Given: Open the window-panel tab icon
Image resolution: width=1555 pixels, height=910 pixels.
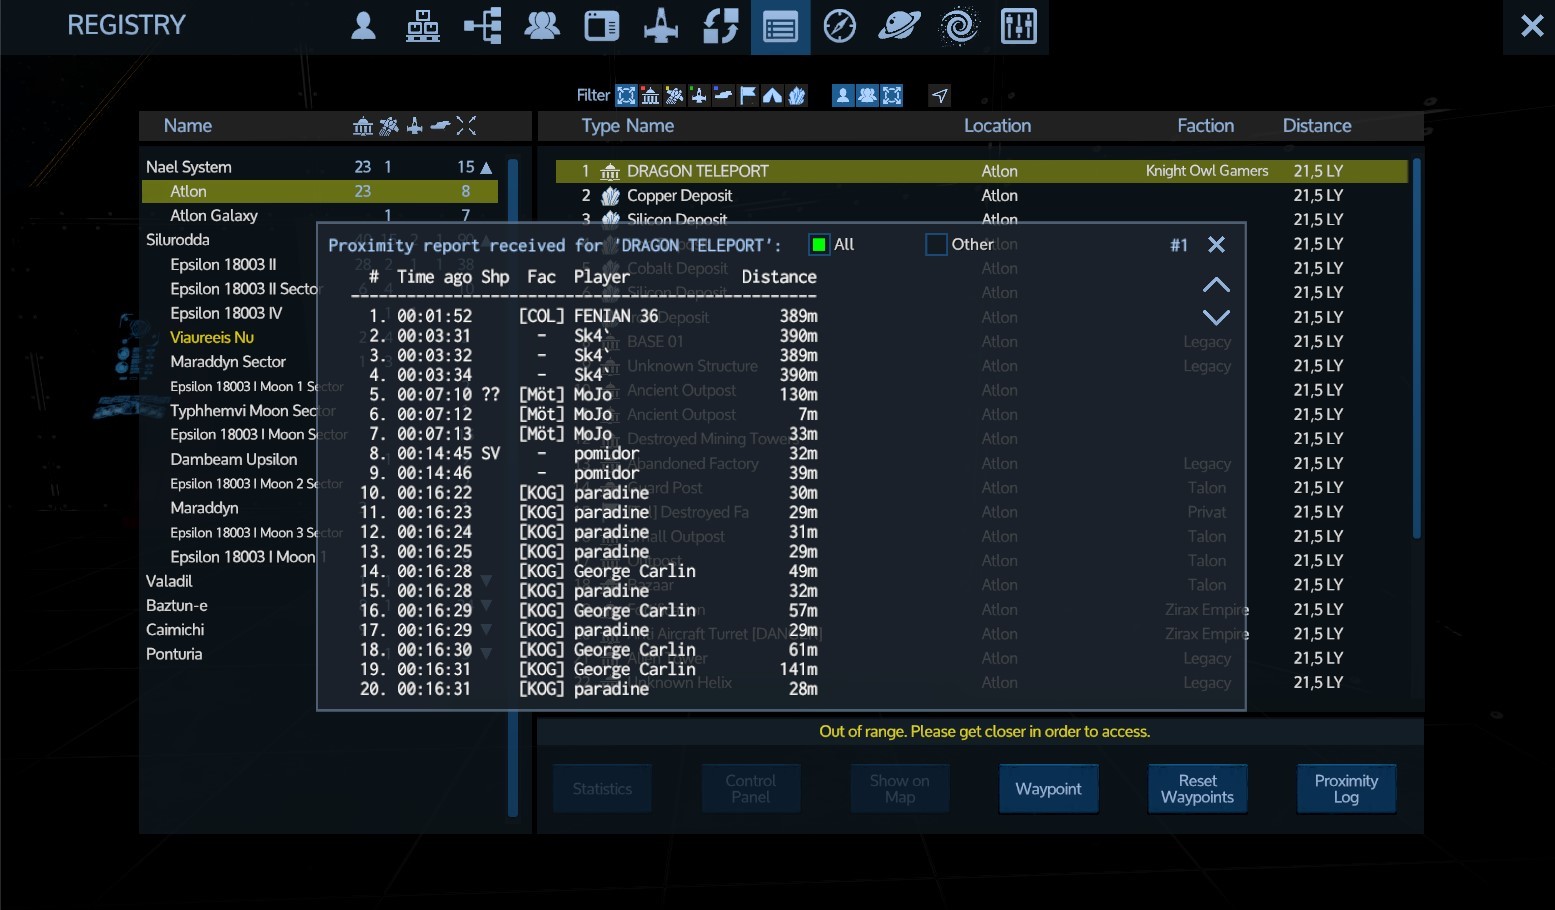Looking at the screenshot, I should [x=601, y=26].
